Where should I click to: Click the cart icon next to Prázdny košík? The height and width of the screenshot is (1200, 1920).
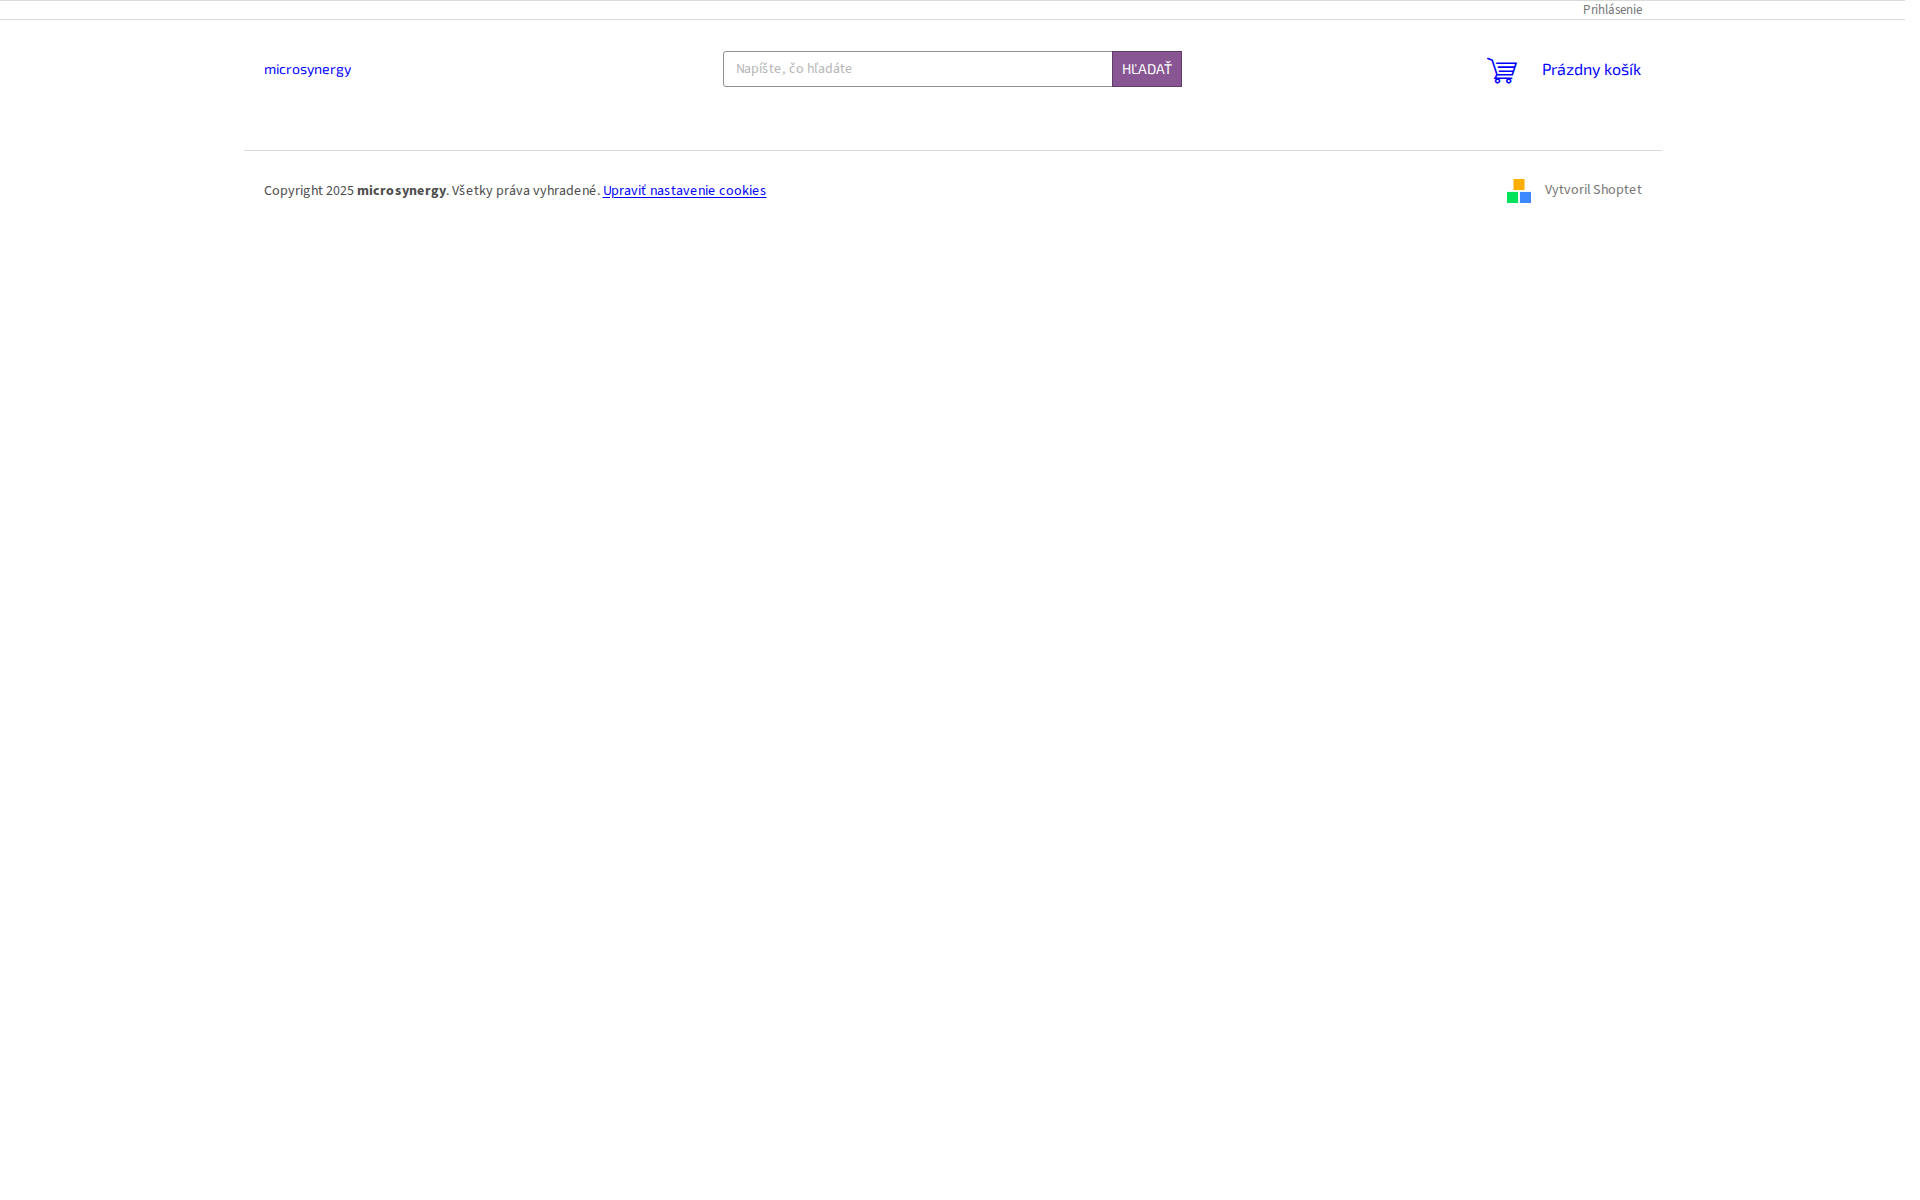[x=1501, y=70]
